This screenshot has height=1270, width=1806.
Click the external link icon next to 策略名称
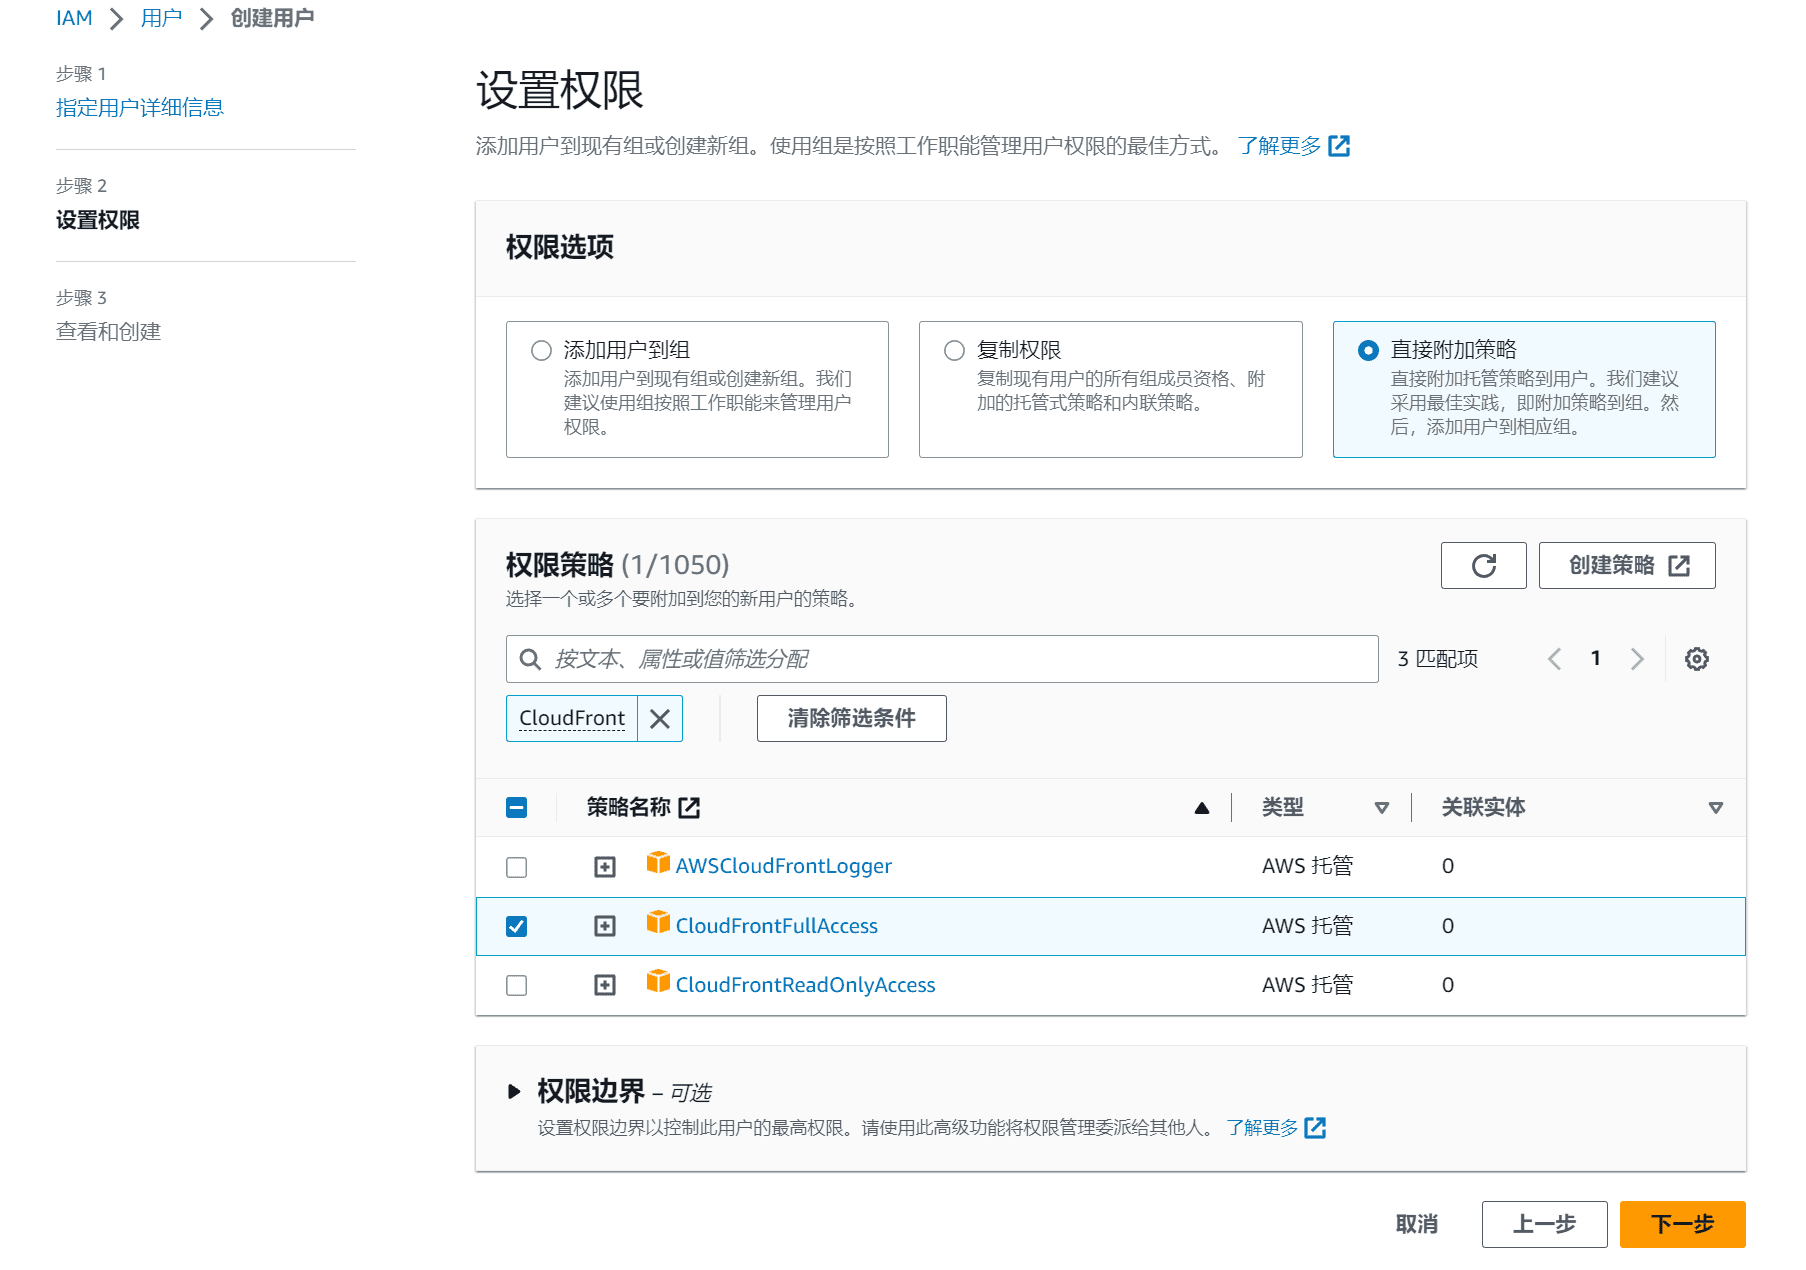pos(690,806)
